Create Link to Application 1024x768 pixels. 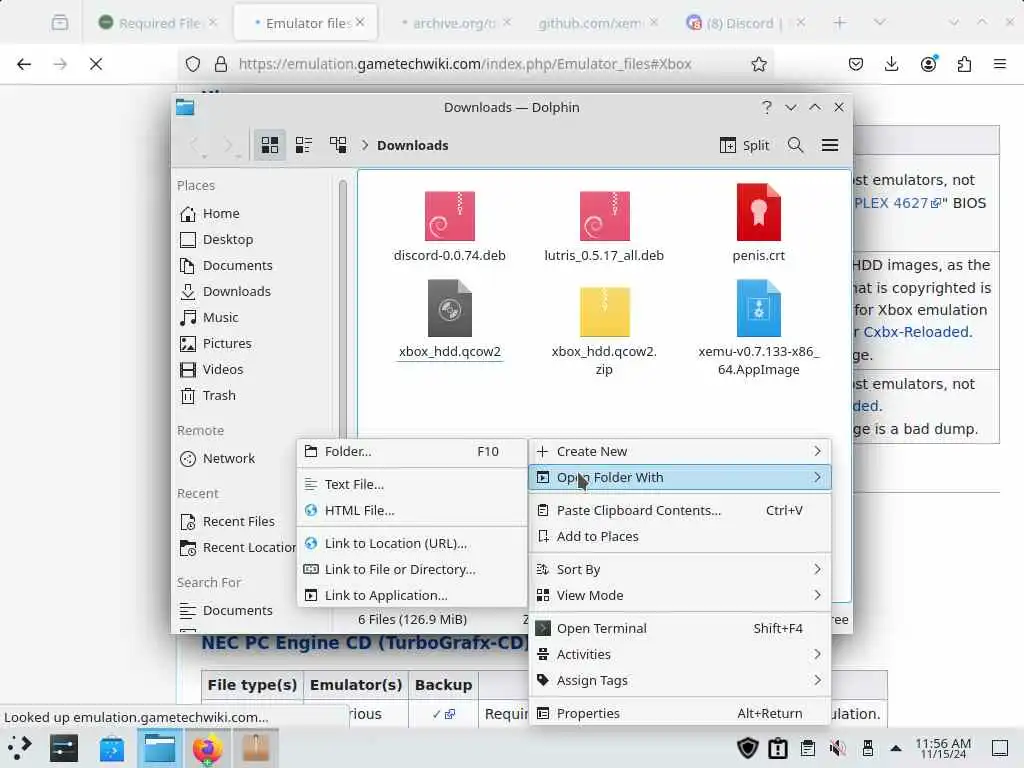412,596
